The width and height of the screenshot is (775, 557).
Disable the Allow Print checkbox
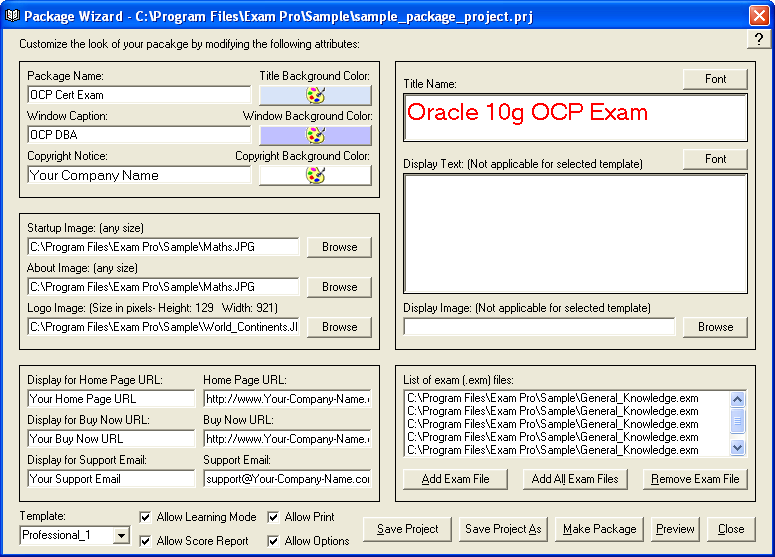pyautogui.click(x=274, y=517)
